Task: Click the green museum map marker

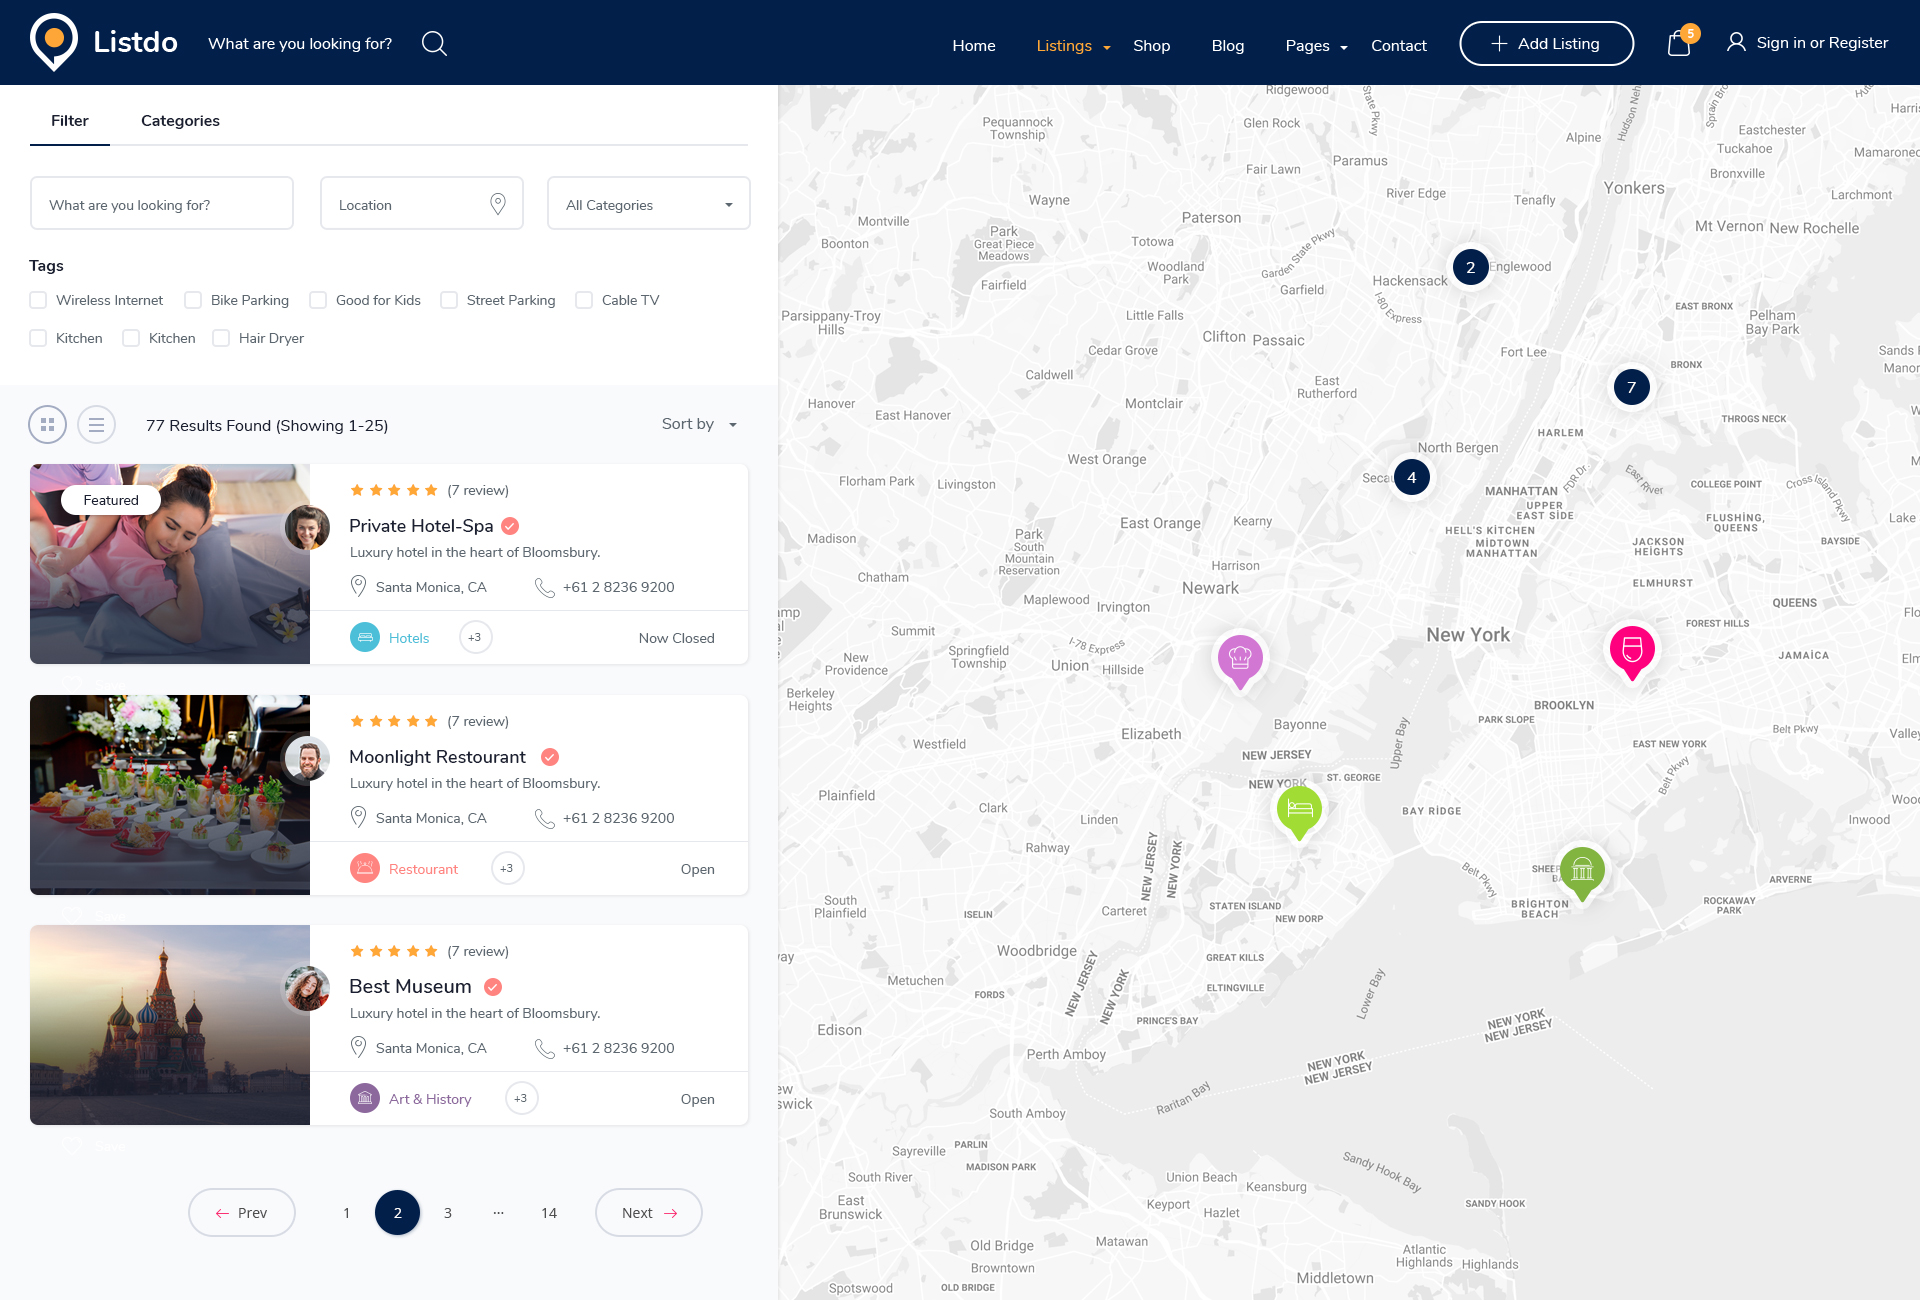Action: pos(1582,870)
